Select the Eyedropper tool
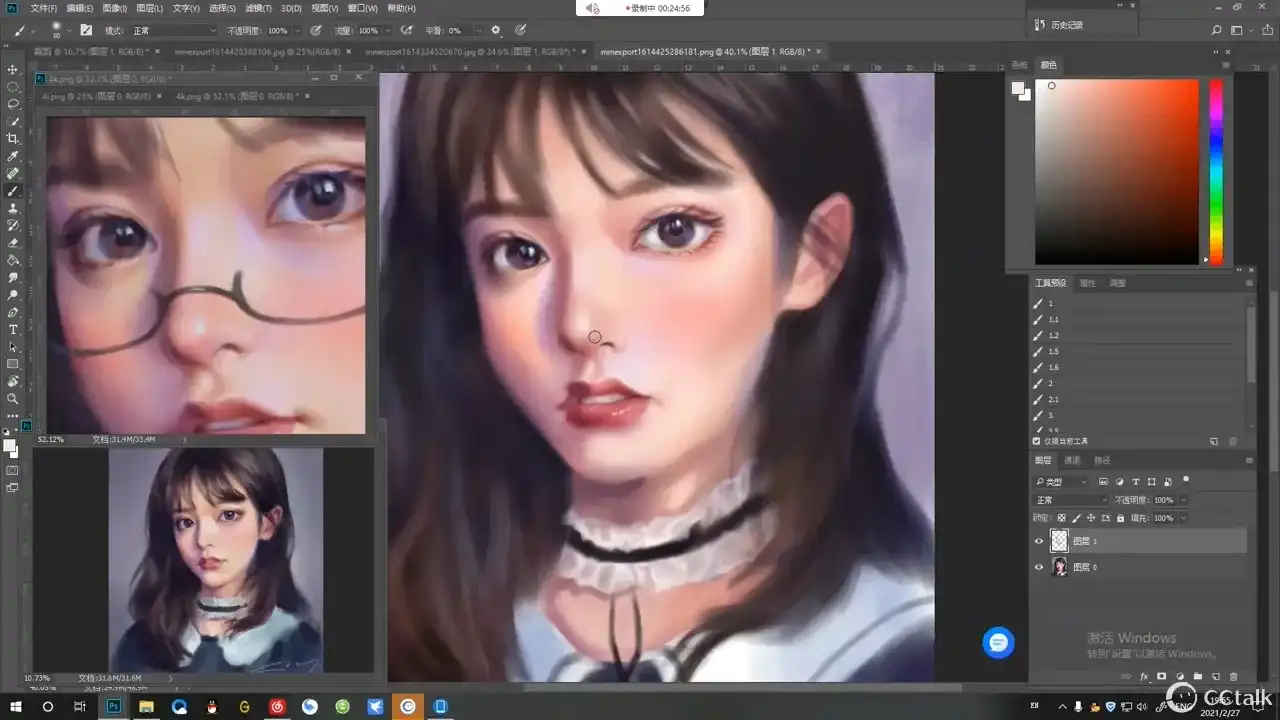The image size is (1280, 720). [13, 156]
